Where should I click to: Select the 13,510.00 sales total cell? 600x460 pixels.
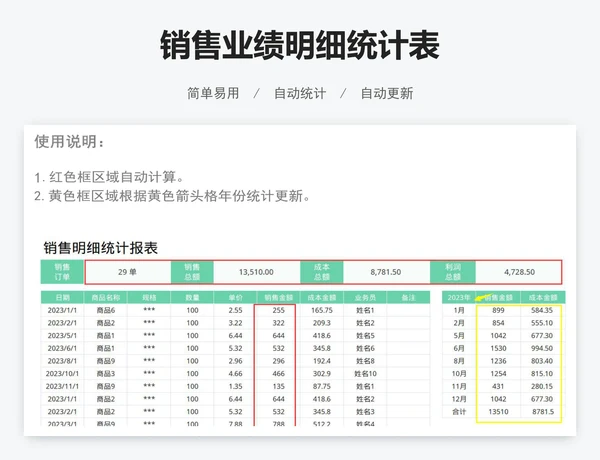256,272
